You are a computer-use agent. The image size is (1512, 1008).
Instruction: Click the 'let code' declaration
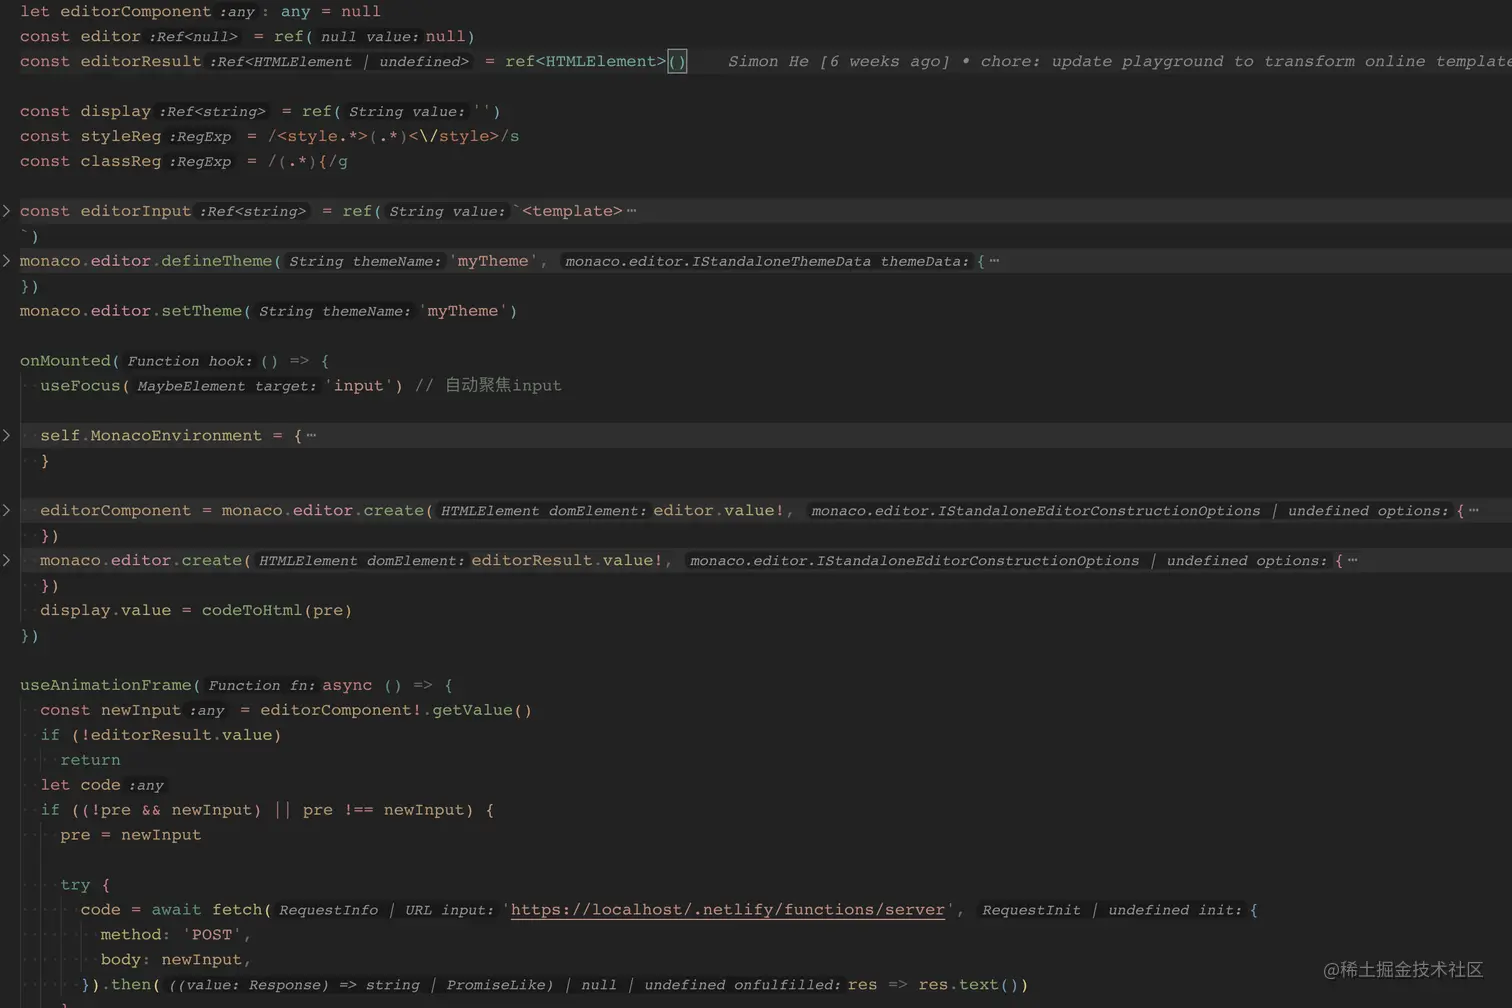click(x=80, y=785)
